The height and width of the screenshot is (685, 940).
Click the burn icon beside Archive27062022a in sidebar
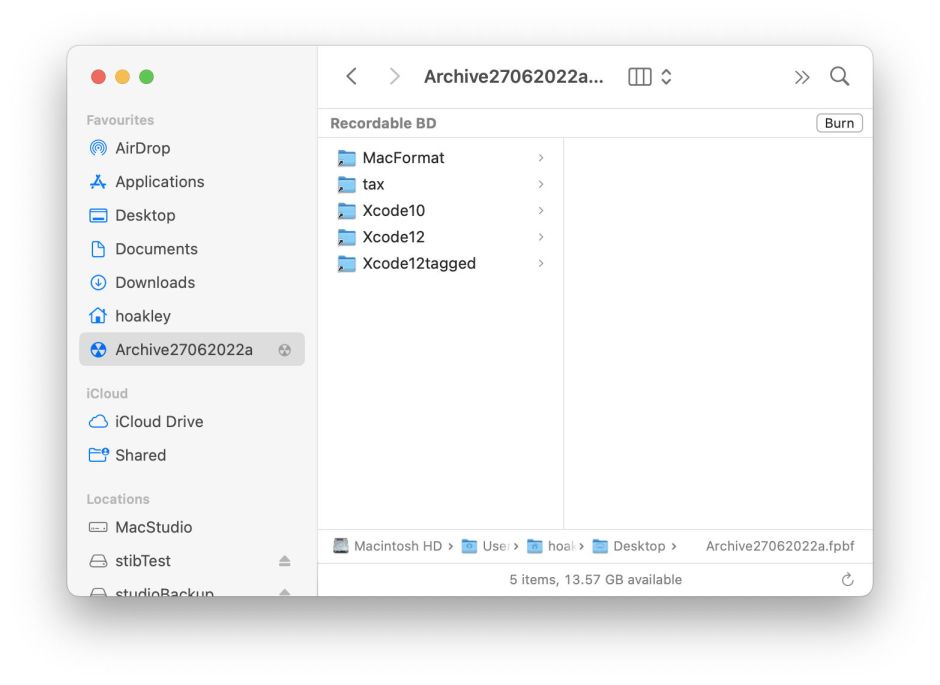(285, 350)
